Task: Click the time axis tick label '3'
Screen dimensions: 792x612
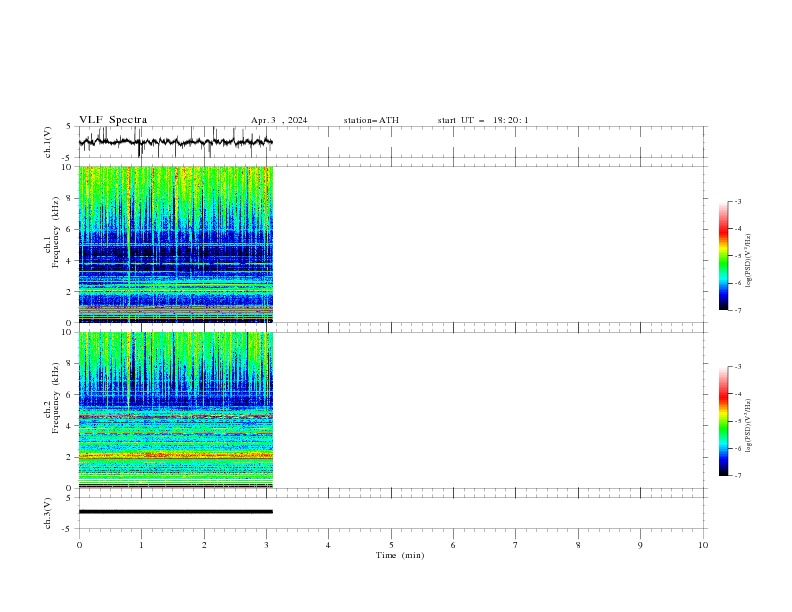Action: point(266,545)
